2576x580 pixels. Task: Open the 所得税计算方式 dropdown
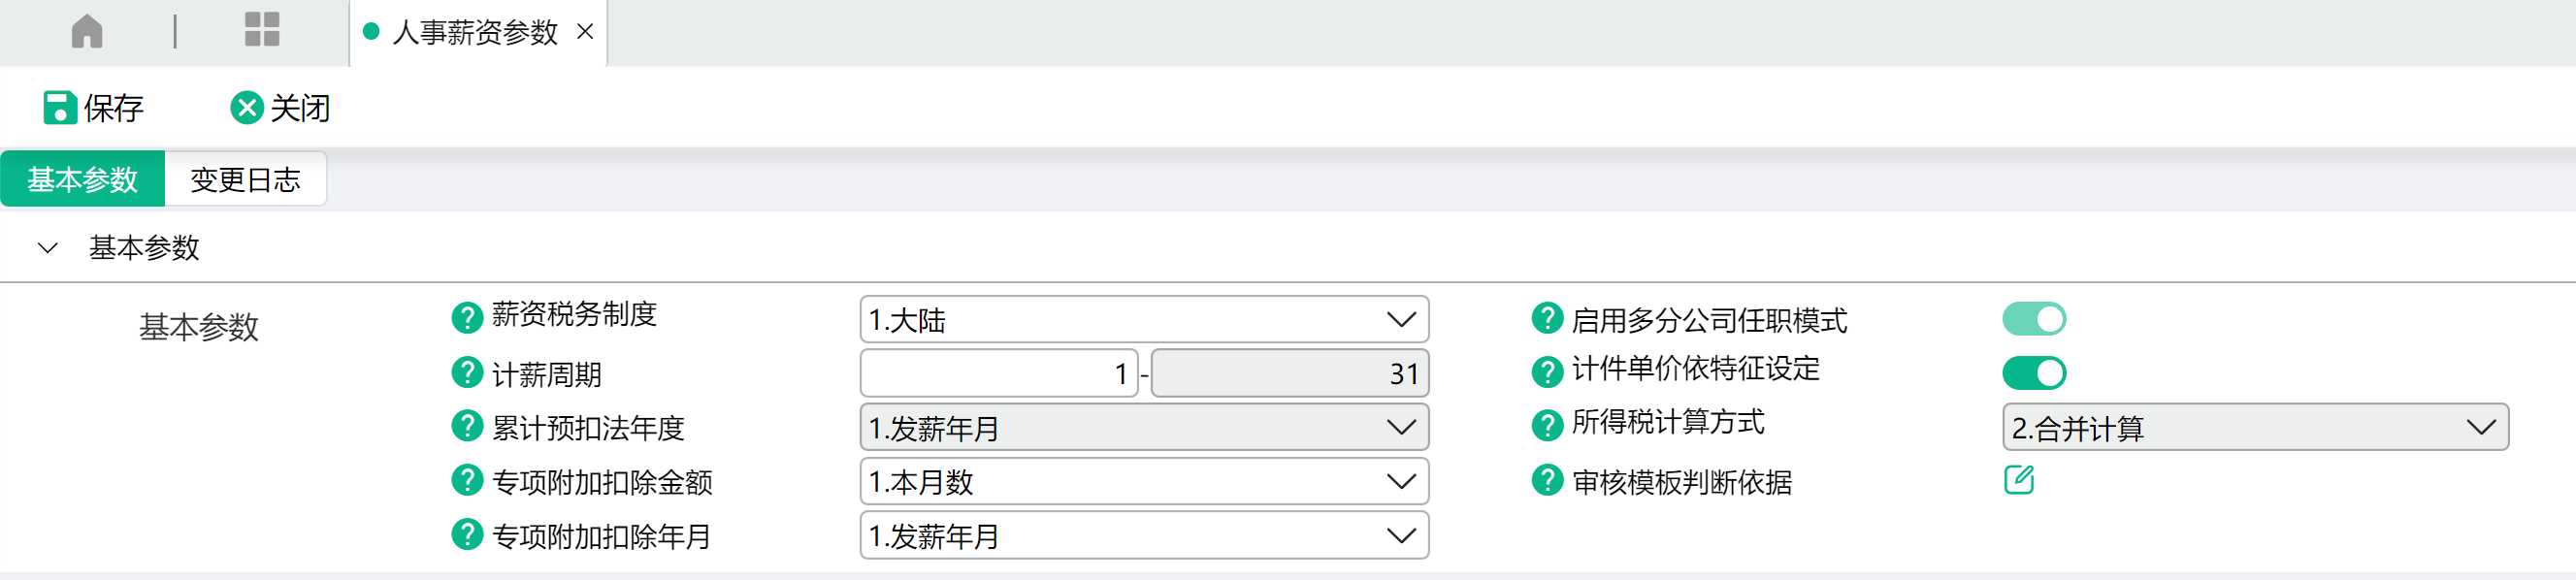[2255, 428]
